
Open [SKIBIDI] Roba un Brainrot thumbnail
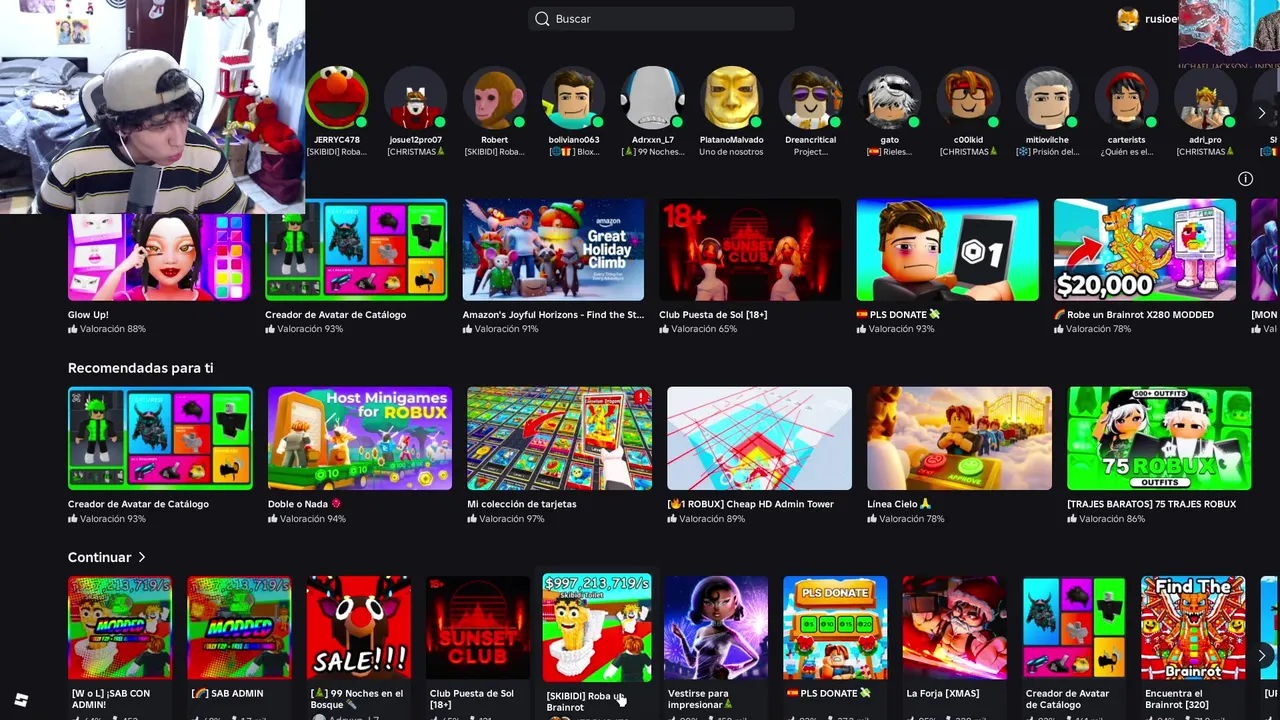point(597,627)
